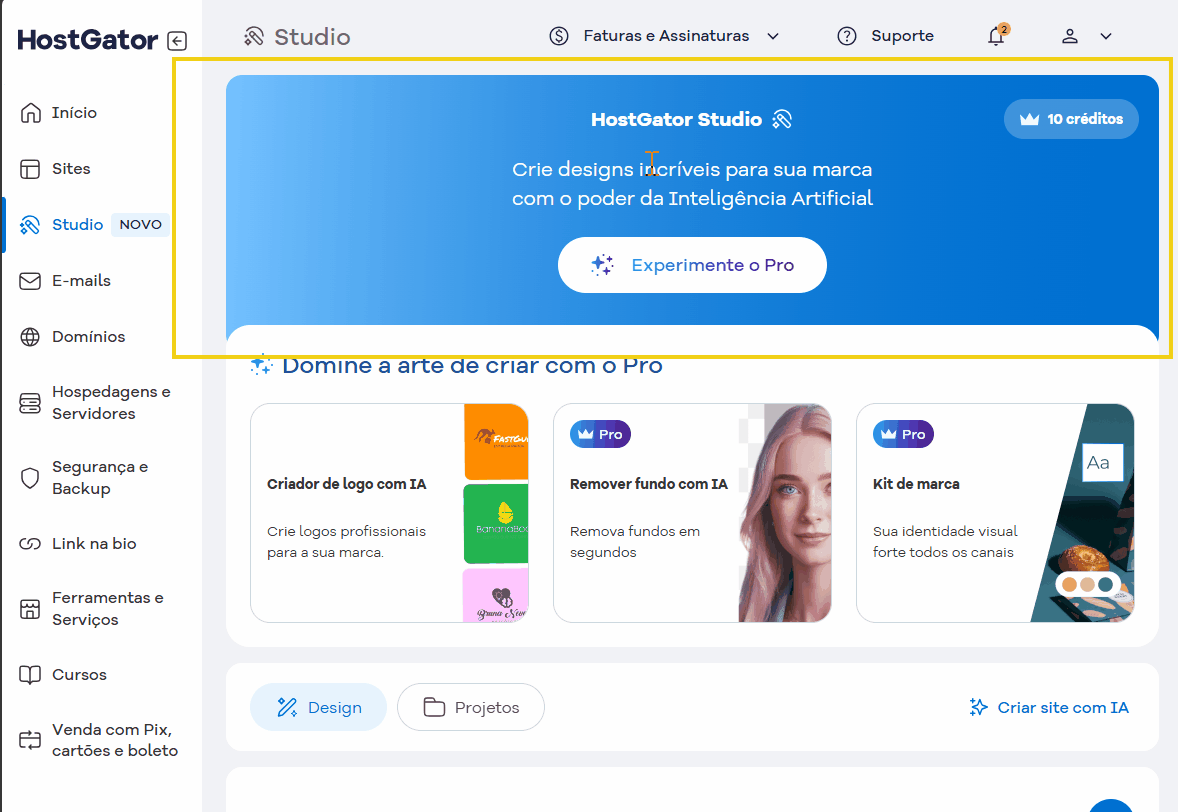The image size is (1178, 812).
Task: Open the Kit de marca card
Action: (995, 513)
